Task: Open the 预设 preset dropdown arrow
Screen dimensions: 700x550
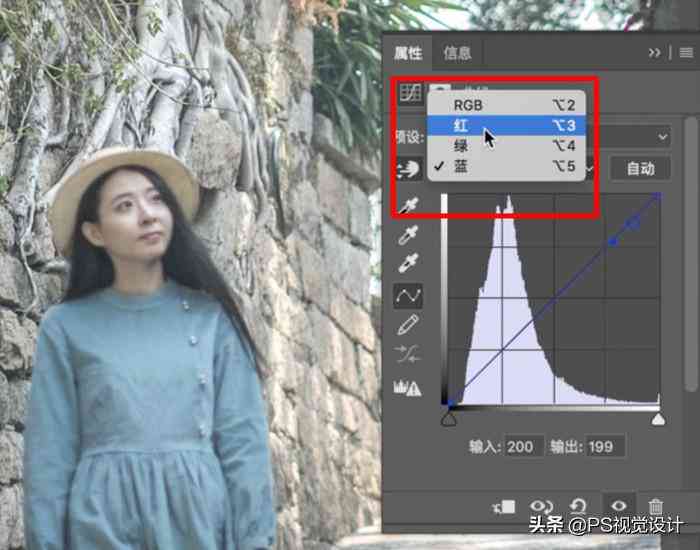Action: pos(662,137)
